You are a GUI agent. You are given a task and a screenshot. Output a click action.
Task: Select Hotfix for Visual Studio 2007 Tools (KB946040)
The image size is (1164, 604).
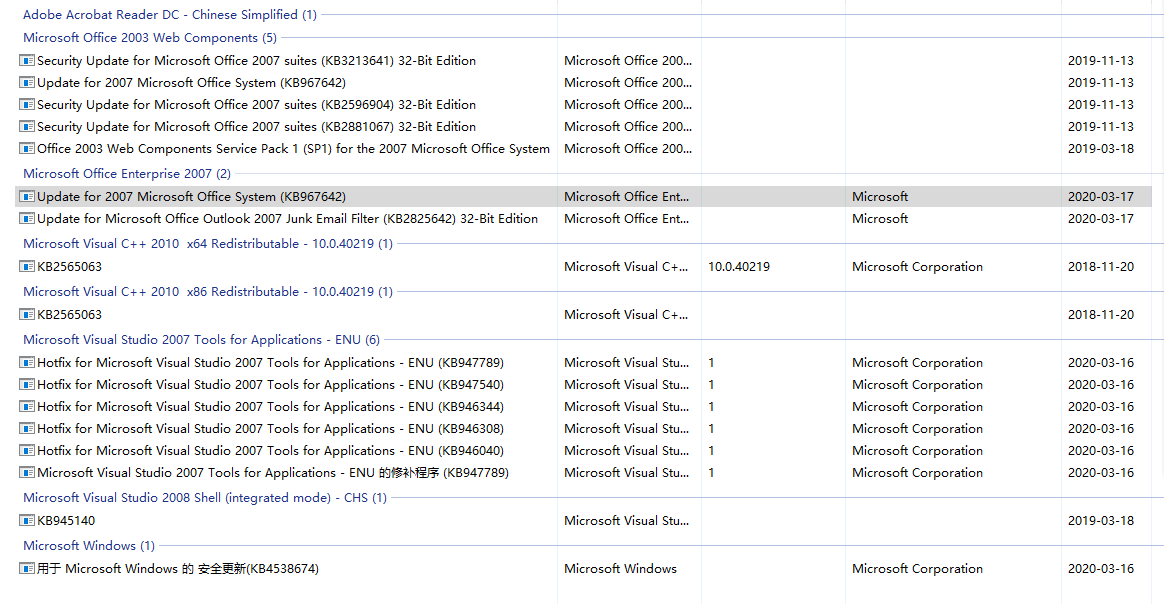tap(270, 450)
